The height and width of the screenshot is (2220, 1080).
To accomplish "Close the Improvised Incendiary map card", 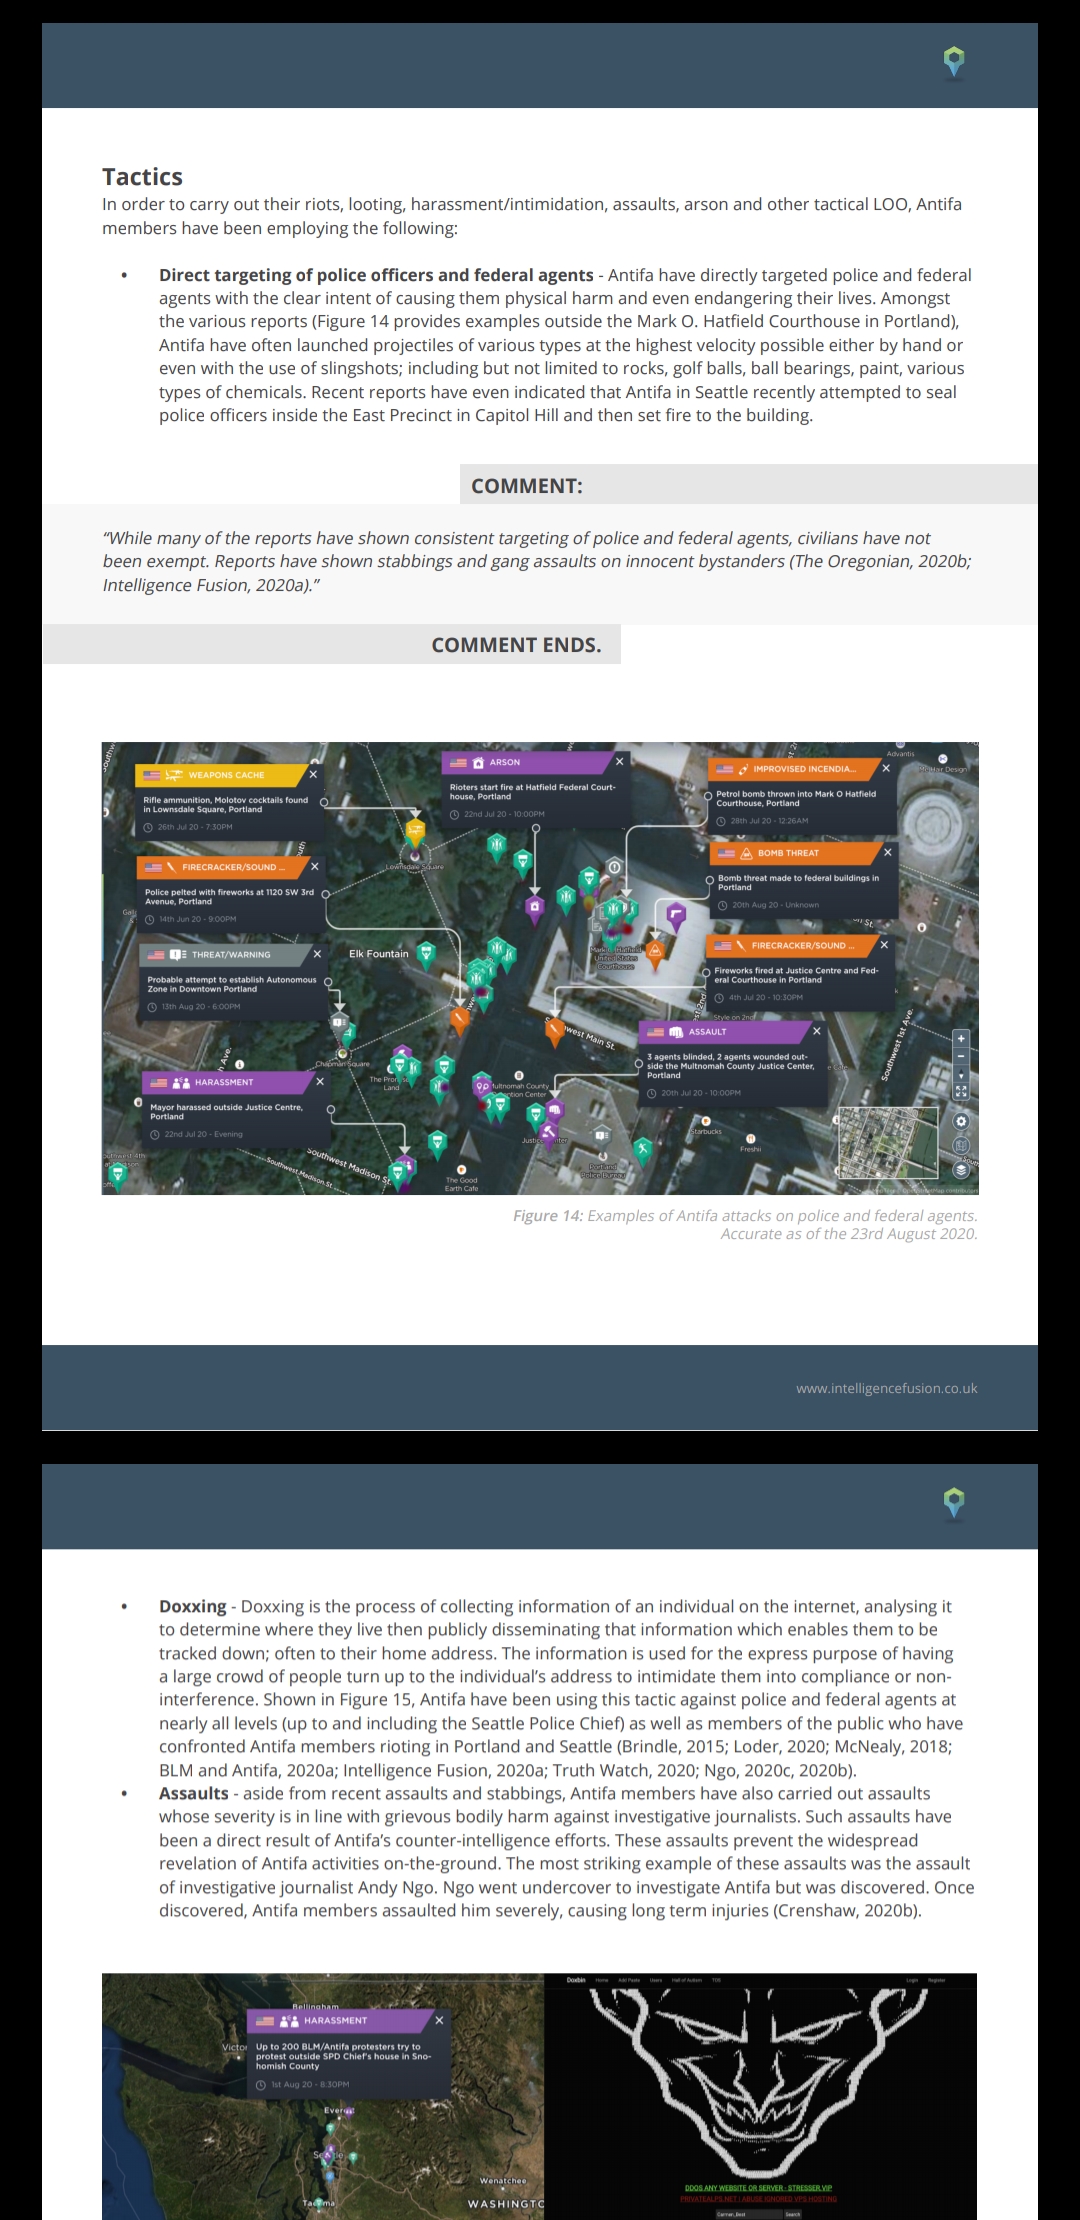I will [x=886, y=768].
